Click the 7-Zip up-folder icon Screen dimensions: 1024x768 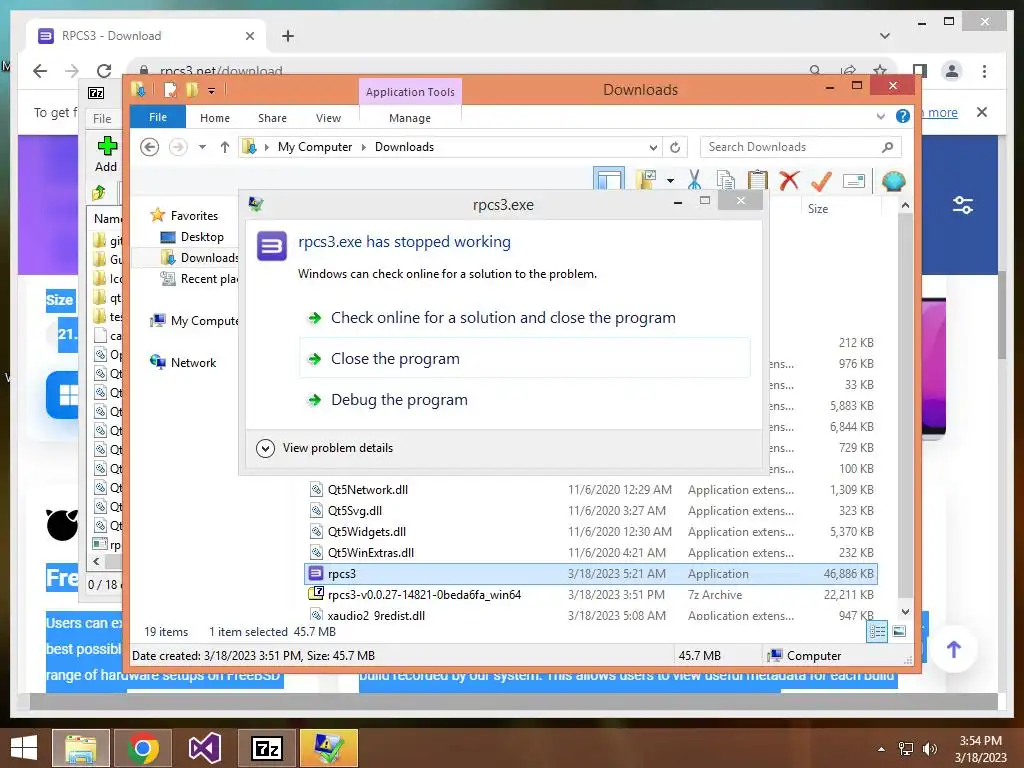pyautogui.click(x=99, y=192)
